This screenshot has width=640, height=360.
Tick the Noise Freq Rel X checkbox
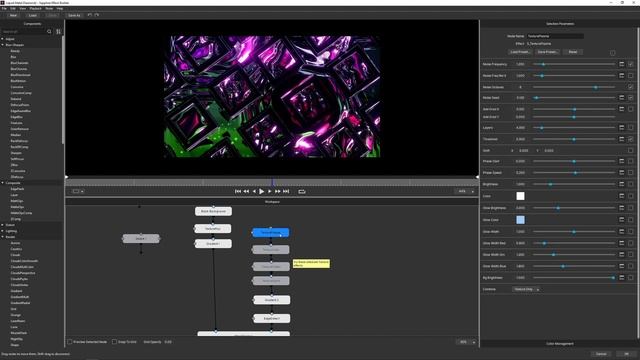tap(631, 76)
